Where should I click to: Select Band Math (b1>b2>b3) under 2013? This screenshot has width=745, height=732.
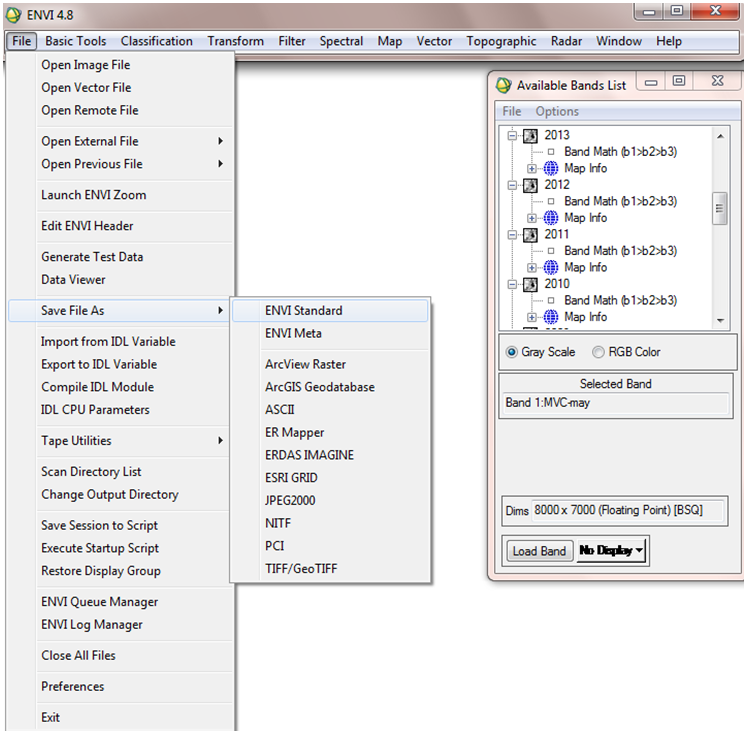621,152
